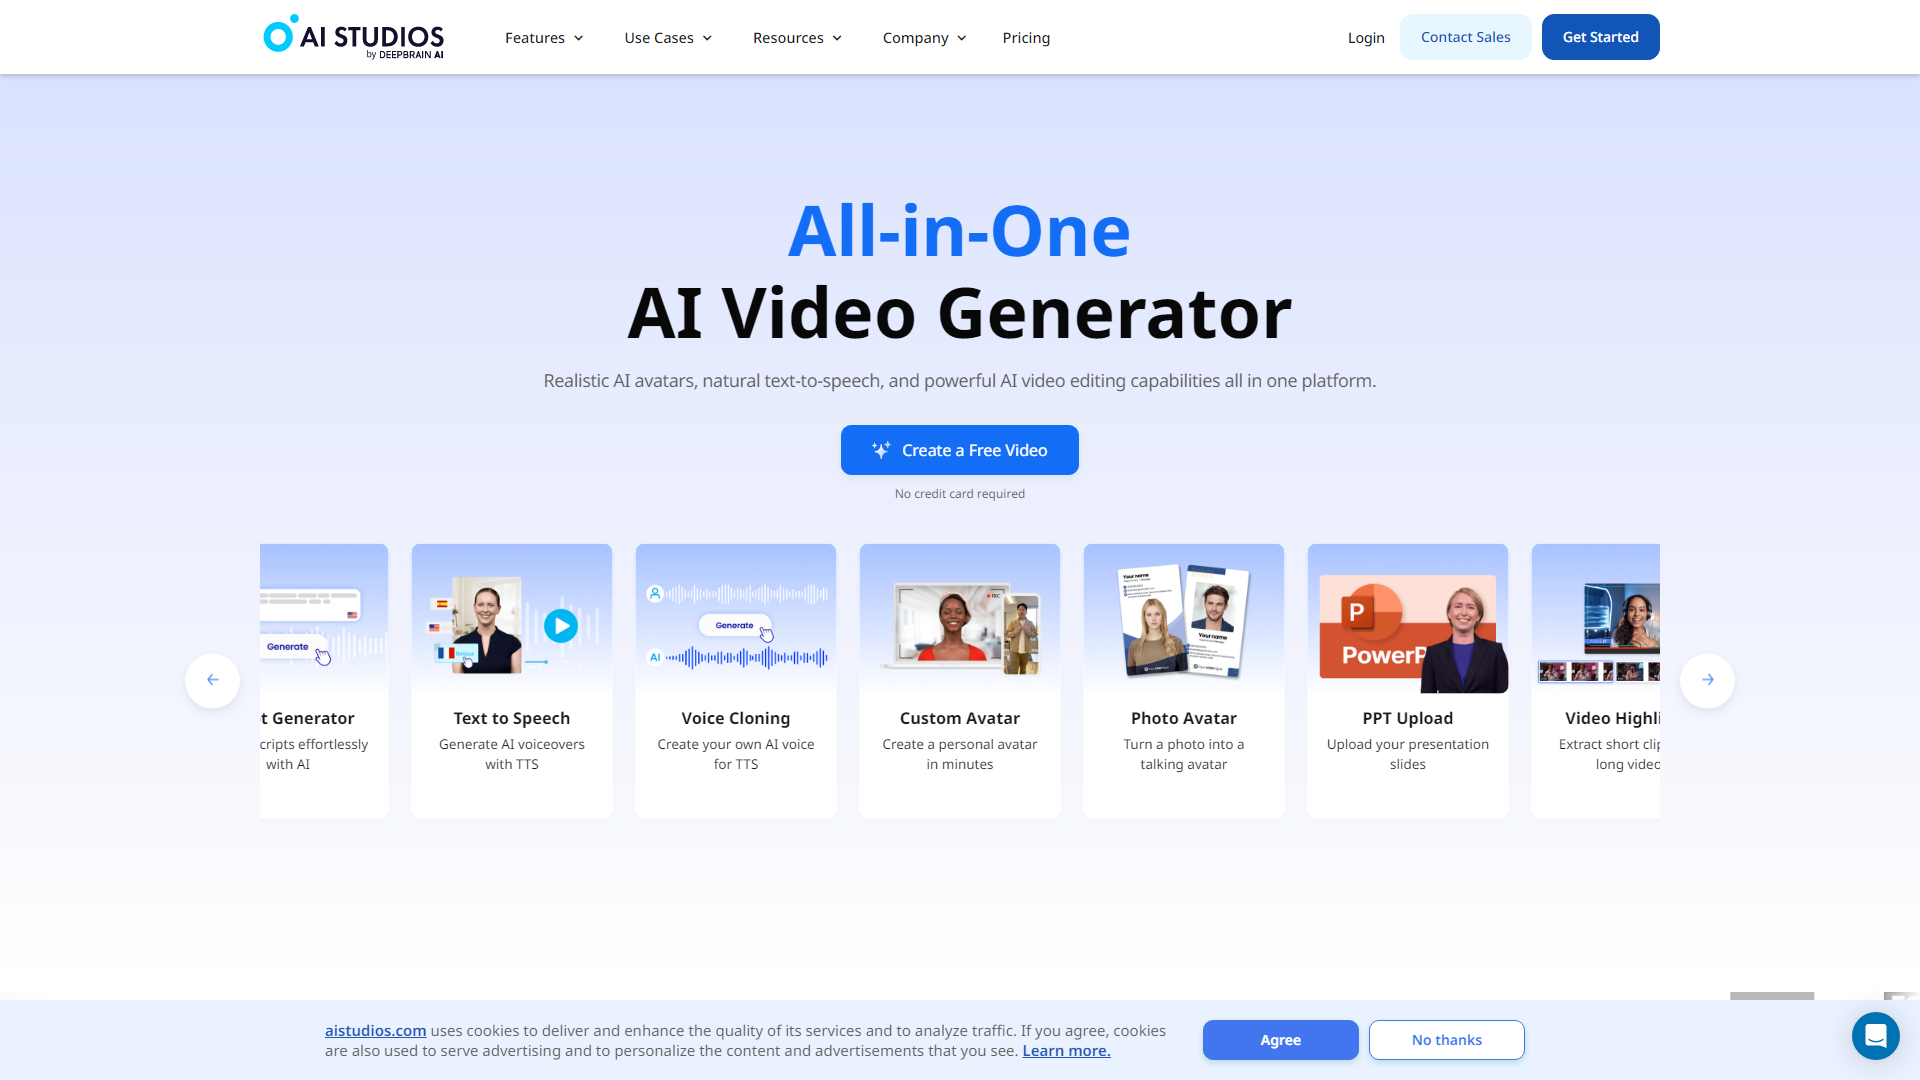
Task: Click the Text to Speech feature icon
Action: [512, 625]
